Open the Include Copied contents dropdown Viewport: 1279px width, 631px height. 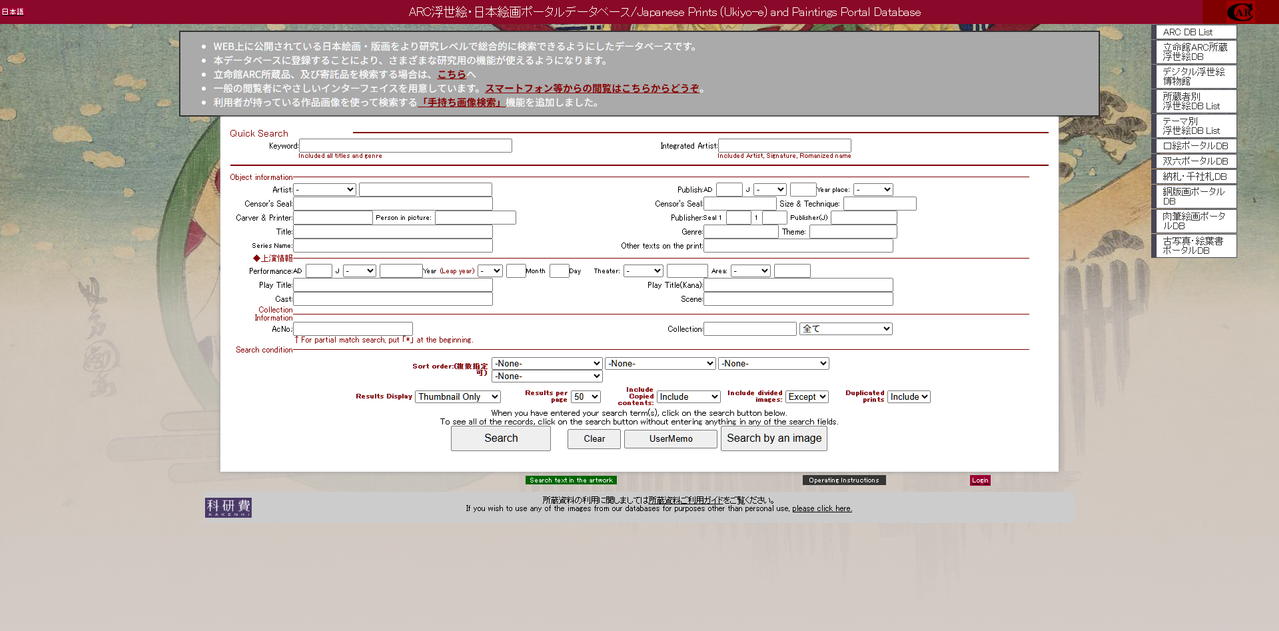(689, 397)
